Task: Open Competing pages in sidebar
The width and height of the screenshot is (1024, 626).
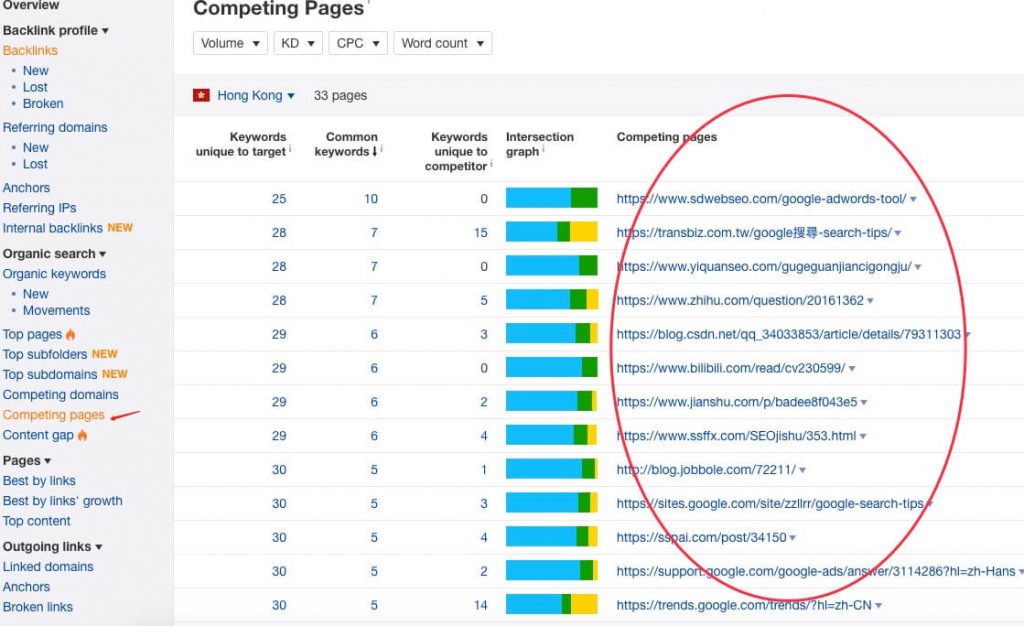Action: (x=54, y=415)
